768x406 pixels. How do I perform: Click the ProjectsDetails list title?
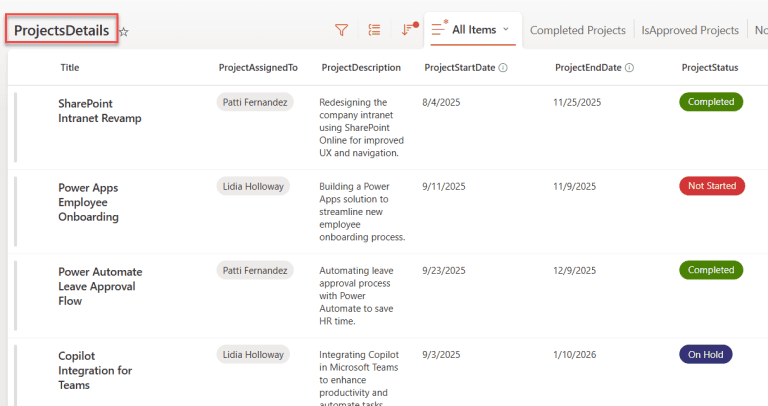pyautogui.click(x=61, y=30)
